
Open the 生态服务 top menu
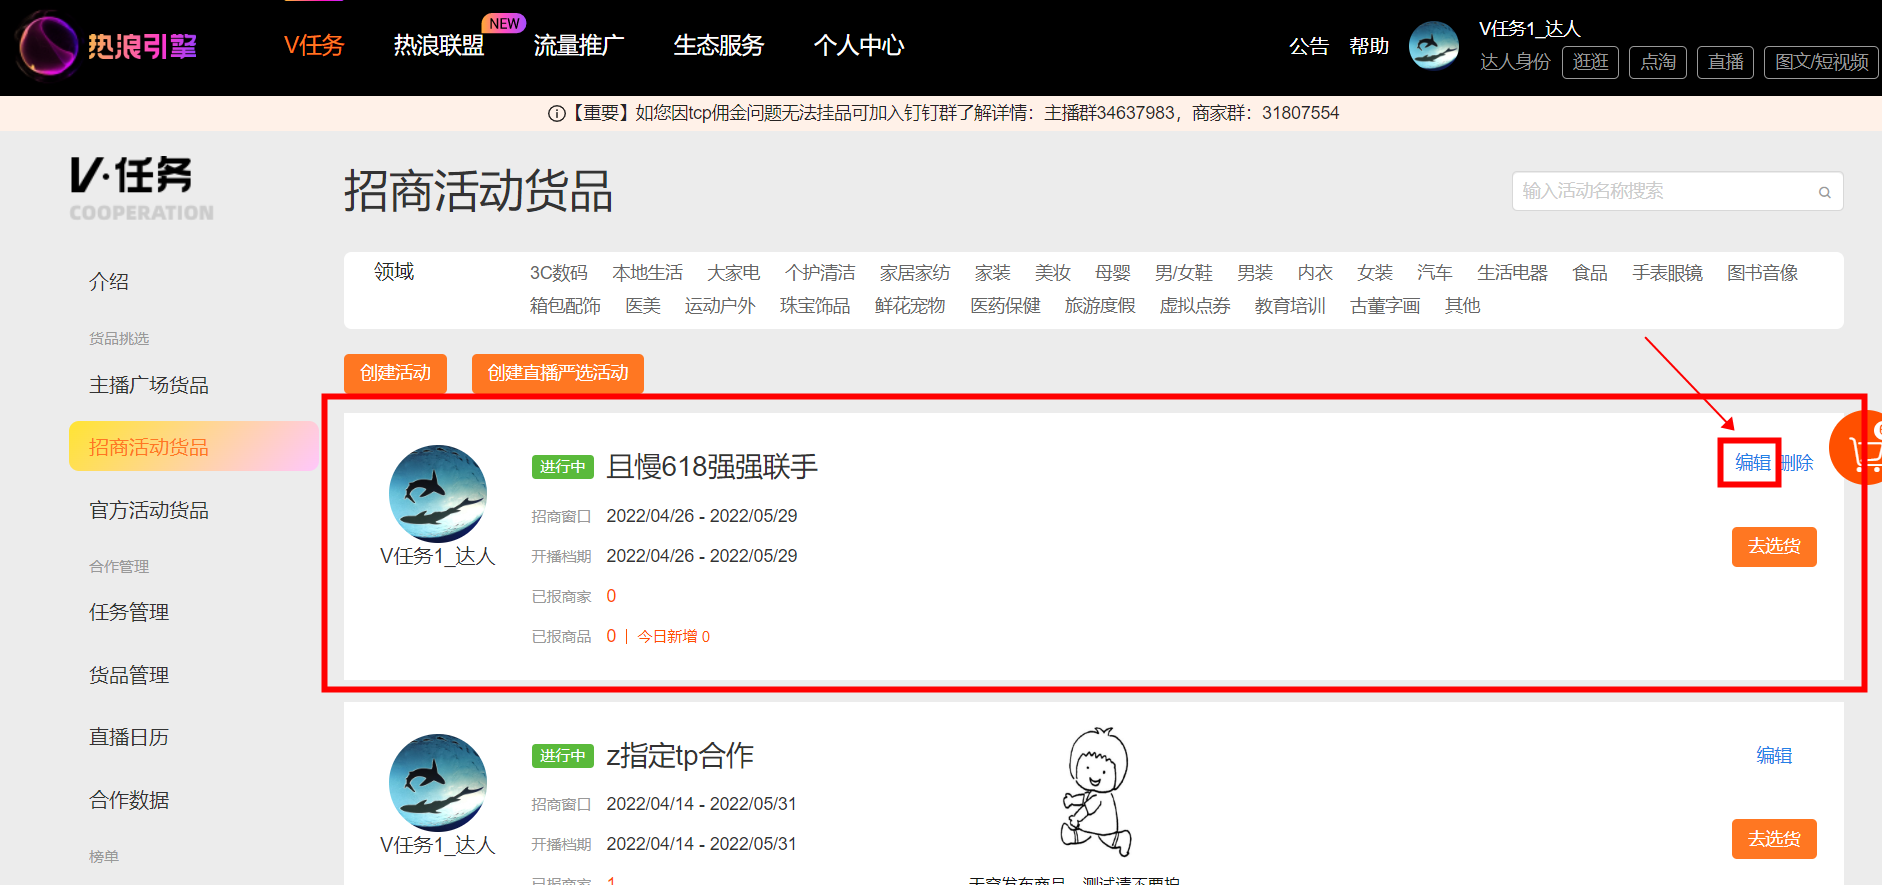pyautogui.click(x=718, y=46)
